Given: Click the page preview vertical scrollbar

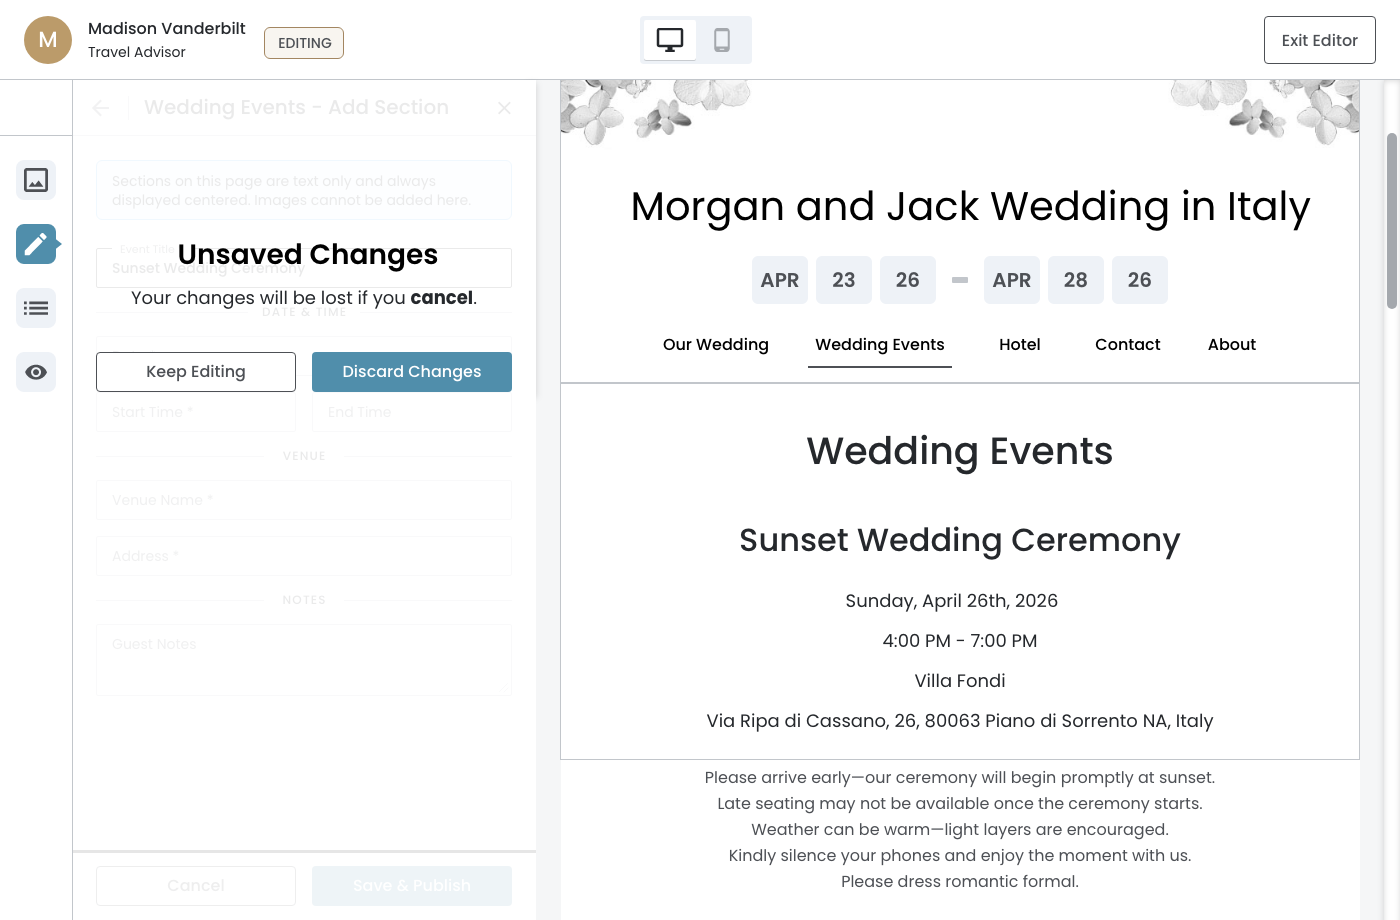Looking at the screenshot, I should point(1391,220).
